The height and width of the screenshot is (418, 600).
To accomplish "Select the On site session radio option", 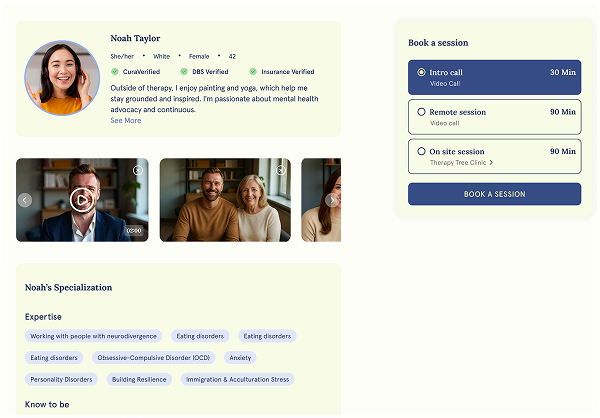I will point(422,152).
